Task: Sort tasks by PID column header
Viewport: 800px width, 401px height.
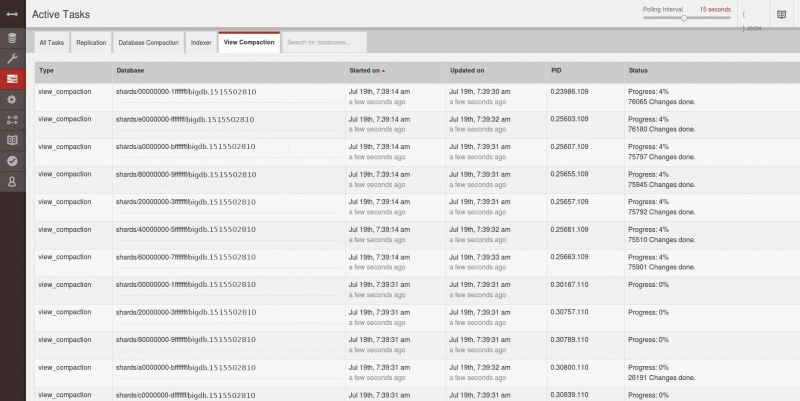Action: pyautogui.click(x=557, y=71)
